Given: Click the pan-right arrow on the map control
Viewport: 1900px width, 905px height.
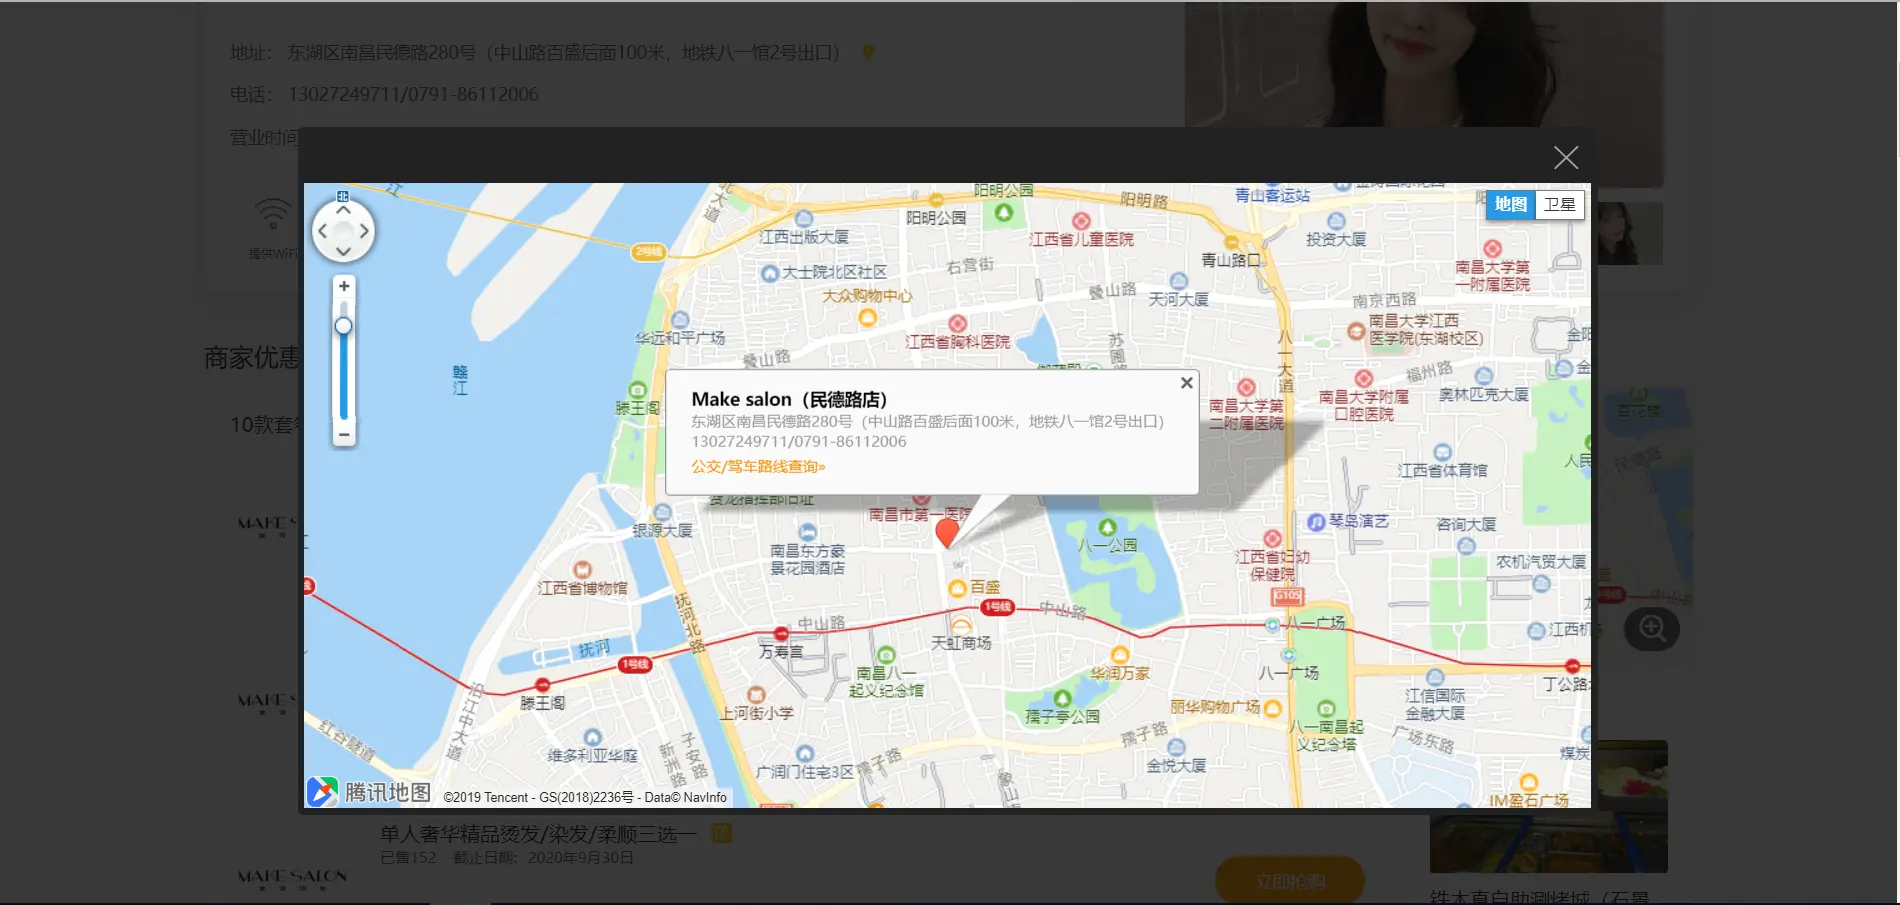Looking at the screenshot, I should point(364,231).
